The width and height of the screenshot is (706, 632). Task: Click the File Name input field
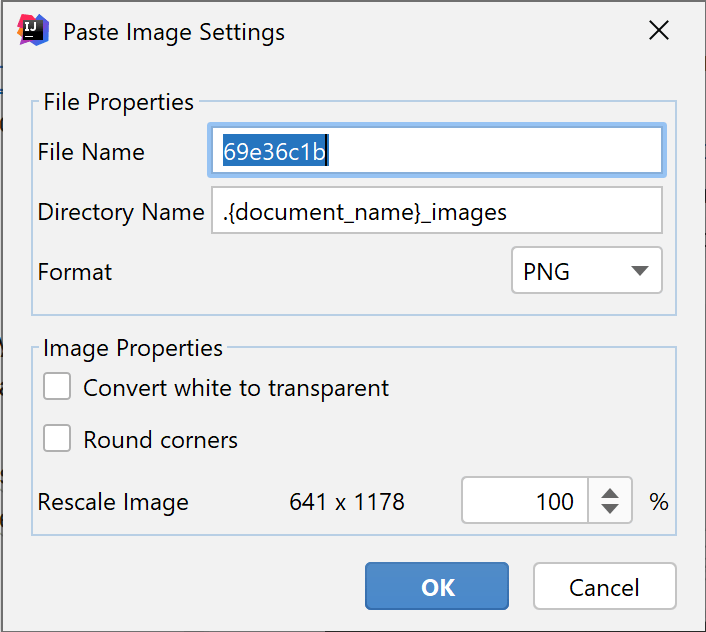(x=437, y=150)
